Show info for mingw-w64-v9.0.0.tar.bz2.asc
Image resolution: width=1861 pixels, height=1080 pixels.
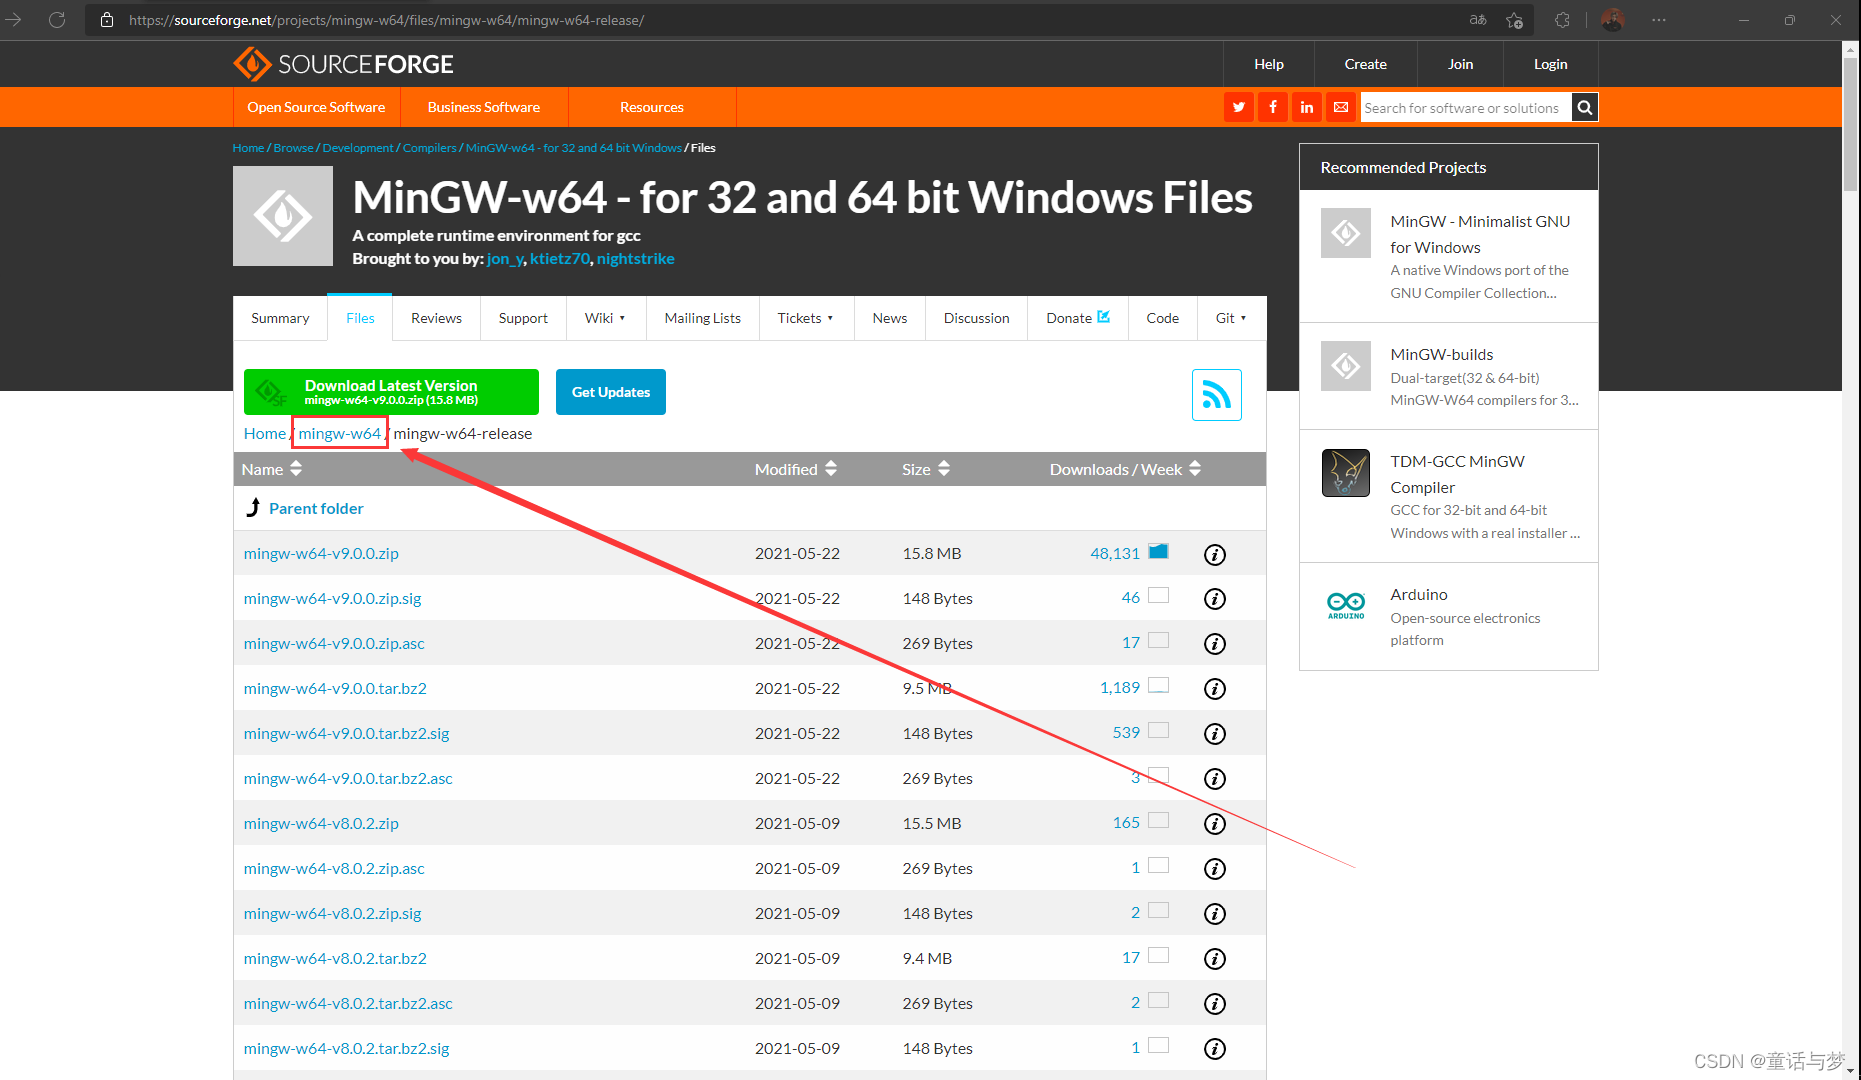coord(1215,779)
